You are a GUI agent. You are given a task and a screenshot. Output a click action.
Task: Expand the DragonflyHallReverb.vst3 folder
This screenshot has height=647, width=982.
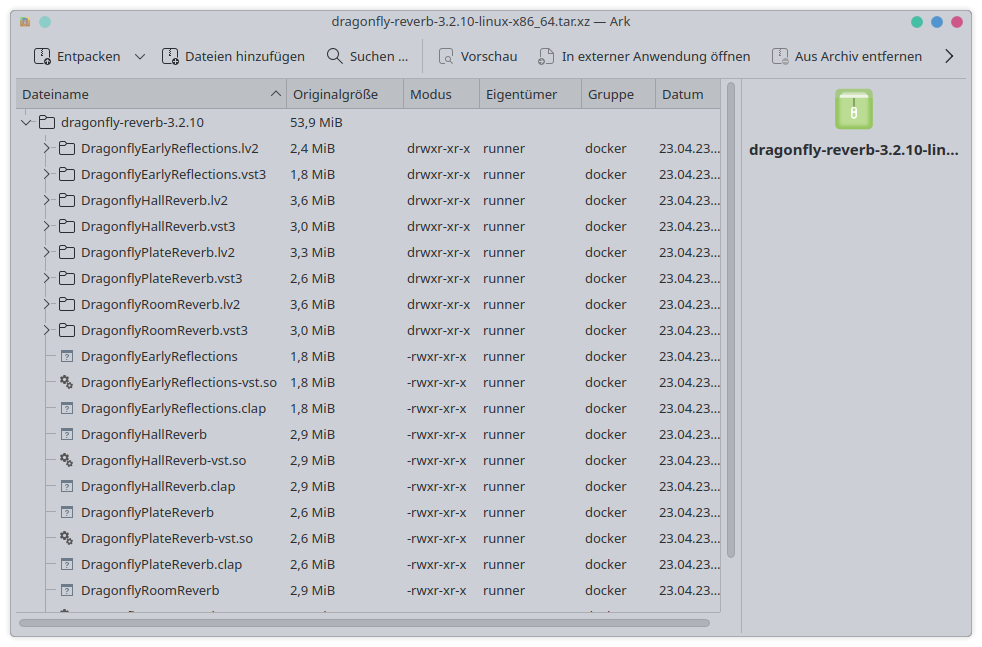pos(46,226)
